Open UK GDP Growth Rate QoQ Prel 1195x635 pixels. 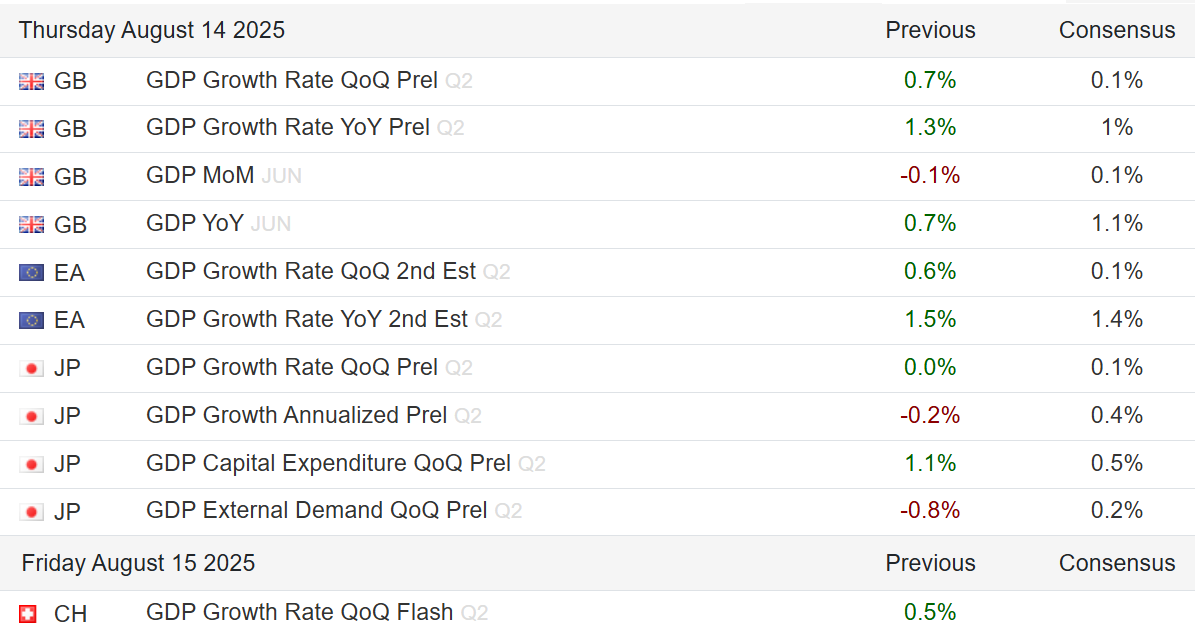click(x=291, y=80)
